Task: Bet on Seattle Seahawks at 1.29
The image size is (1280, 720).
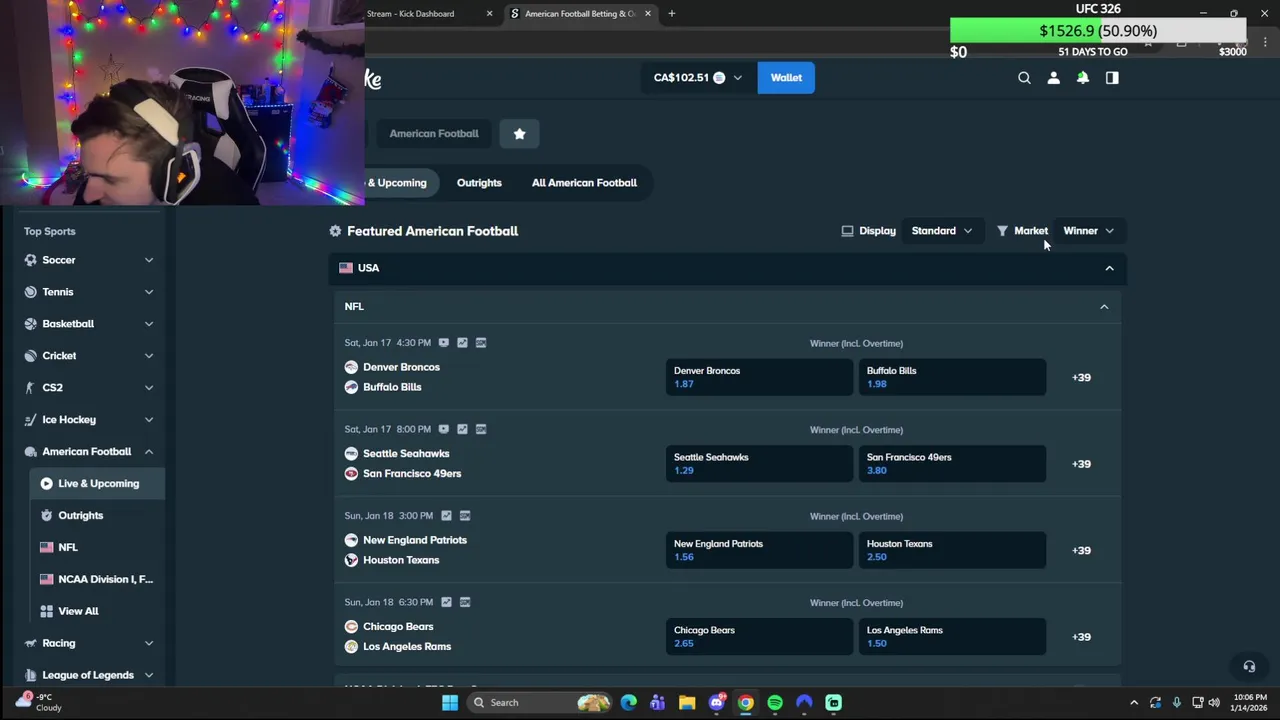Action: point(759,464)
